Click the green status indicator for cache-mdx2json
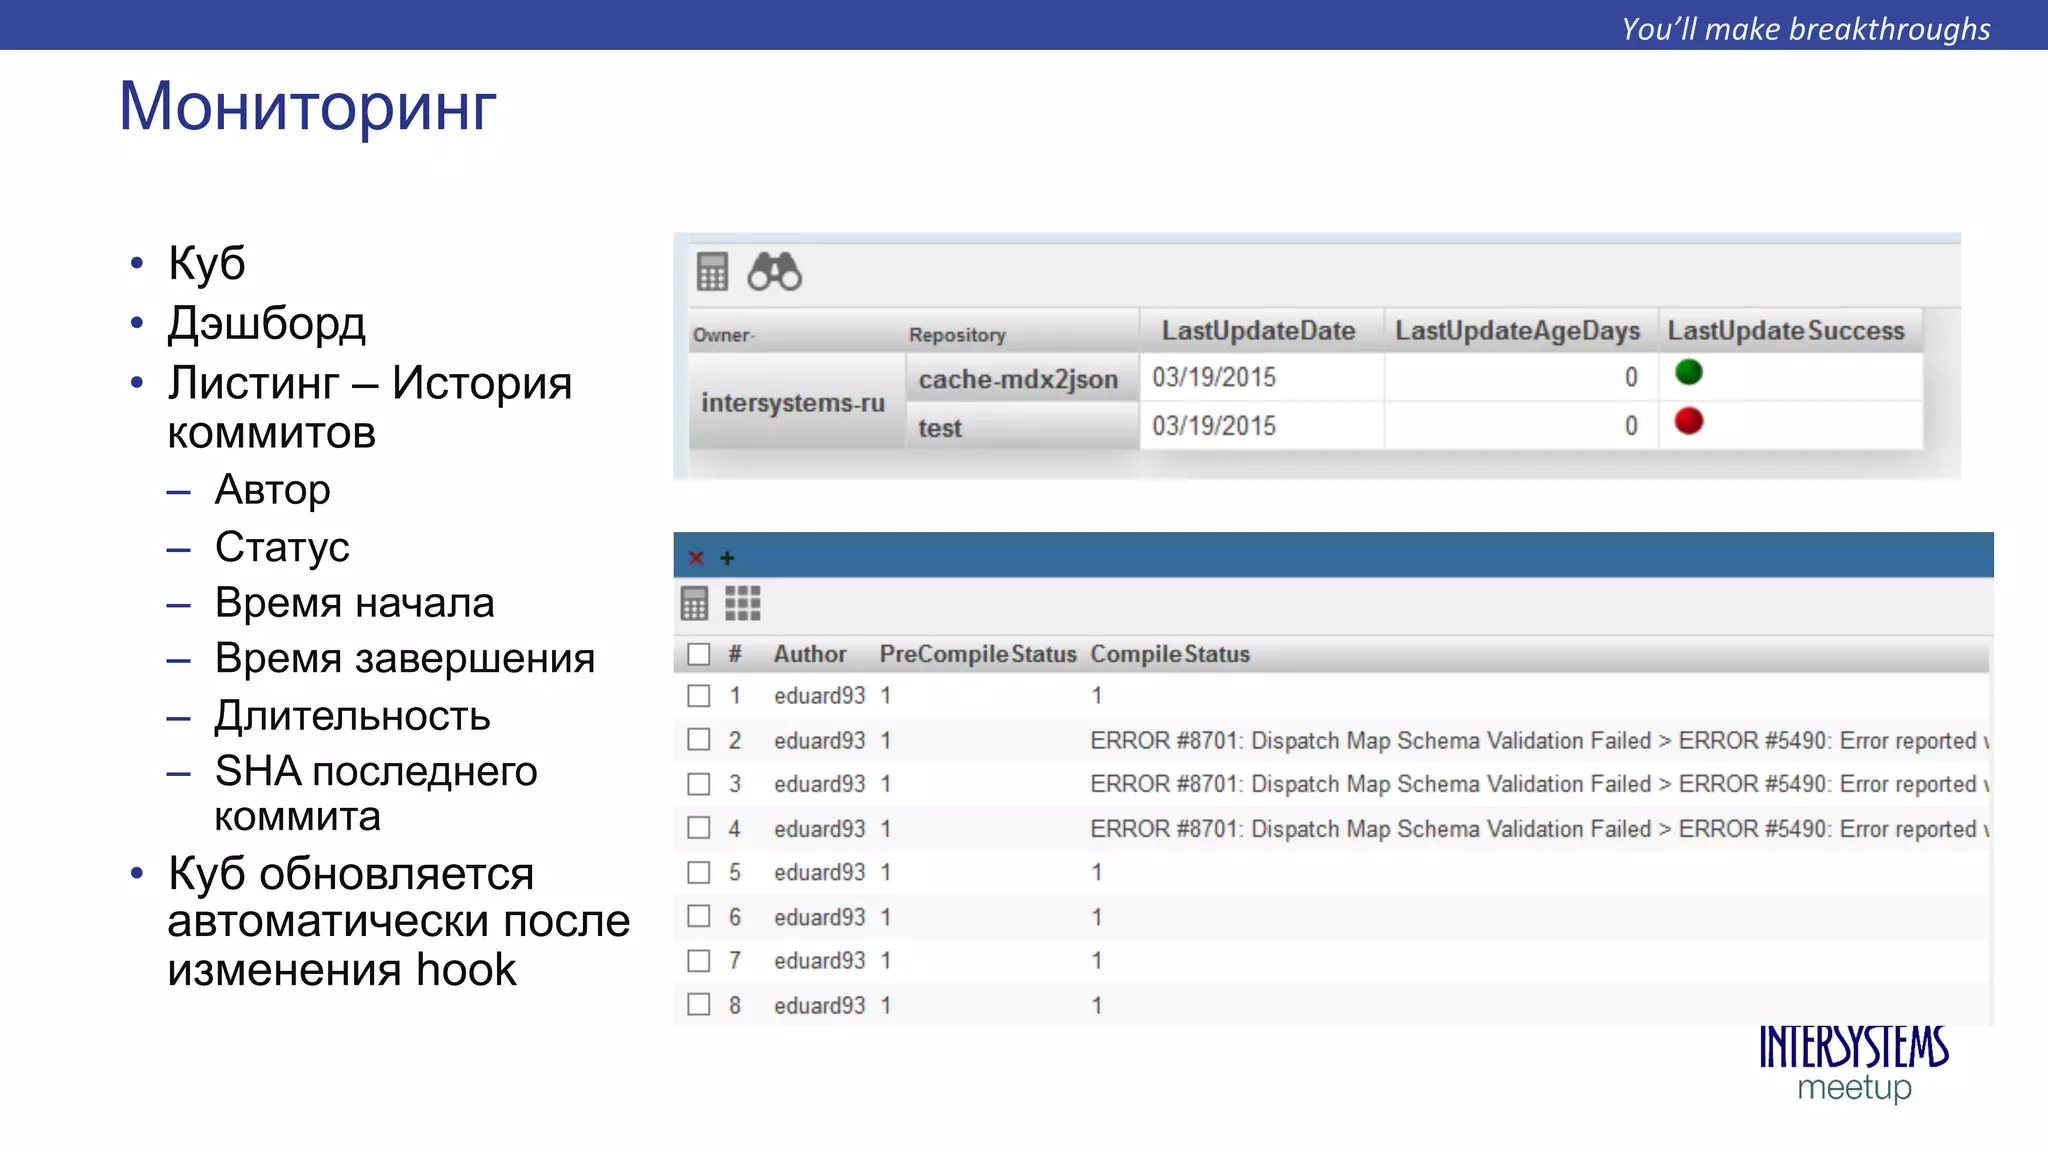 point(1688,373)
